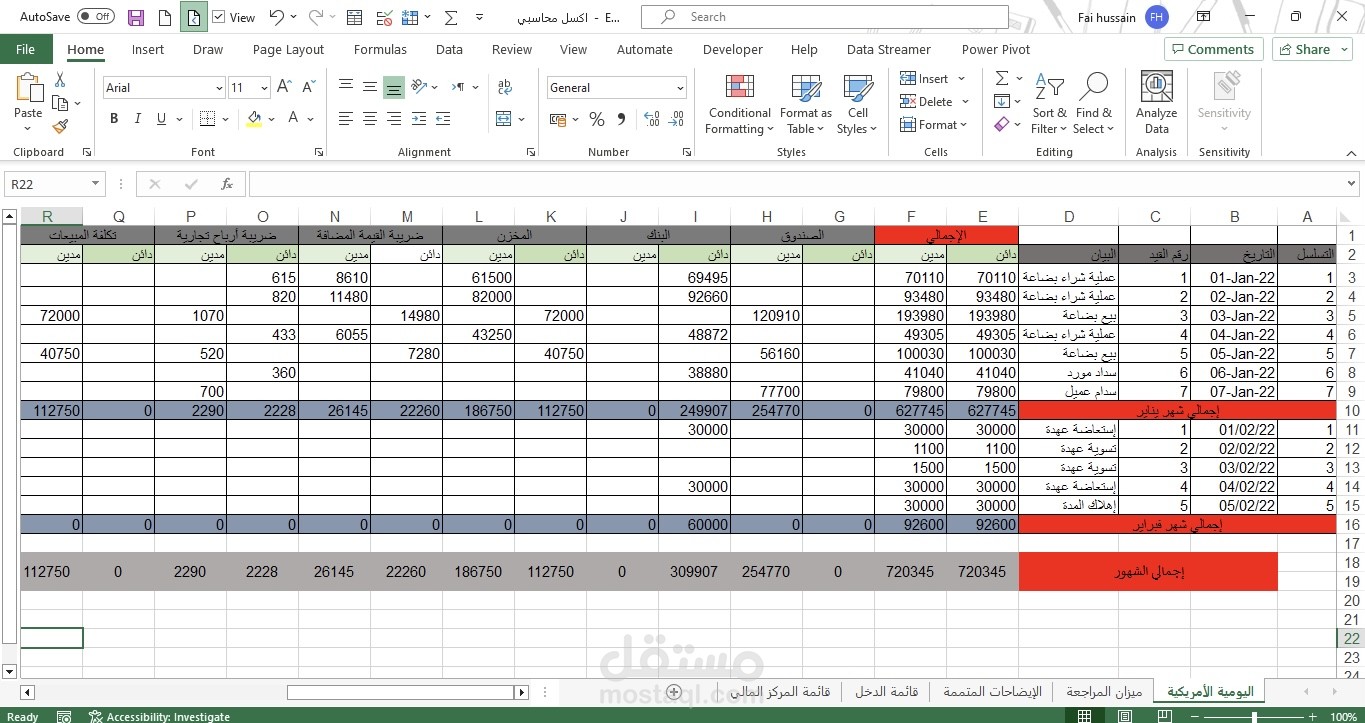Click Cell Styles

[858, 104]
